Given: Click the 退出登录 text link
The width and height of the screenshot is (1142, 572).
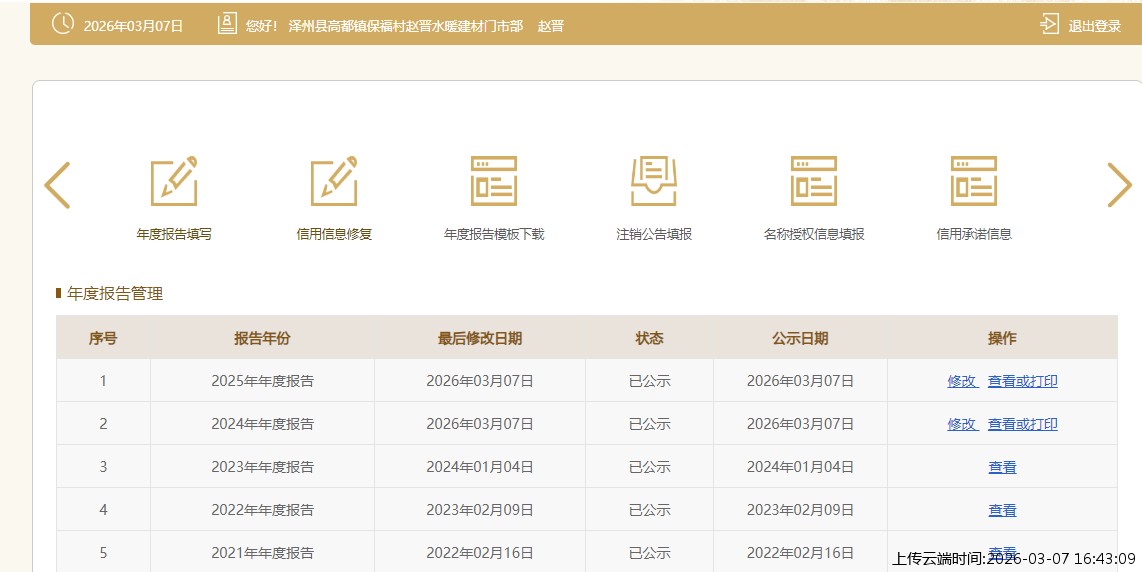Looking at the screenshot, I should (x=1094, y=26).
